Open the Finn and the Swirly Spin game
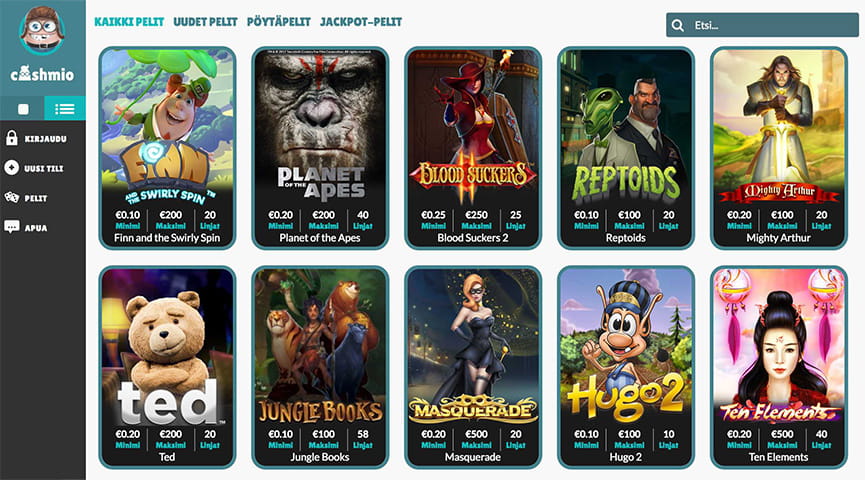Screen dimensions: 865x480 point(167,148)
